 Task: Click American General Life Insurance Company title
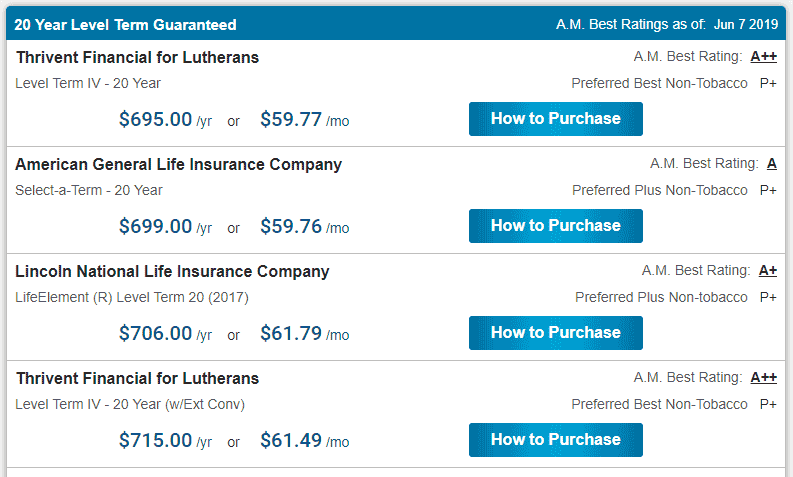179,164
